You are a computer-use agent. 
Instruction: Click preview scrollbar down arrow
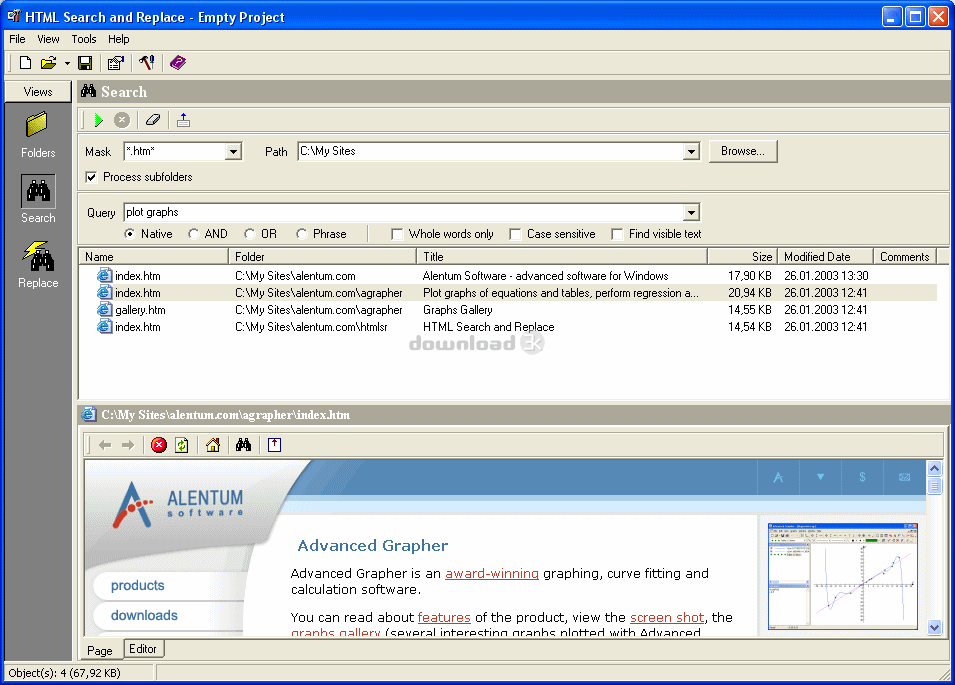[934, 627]
